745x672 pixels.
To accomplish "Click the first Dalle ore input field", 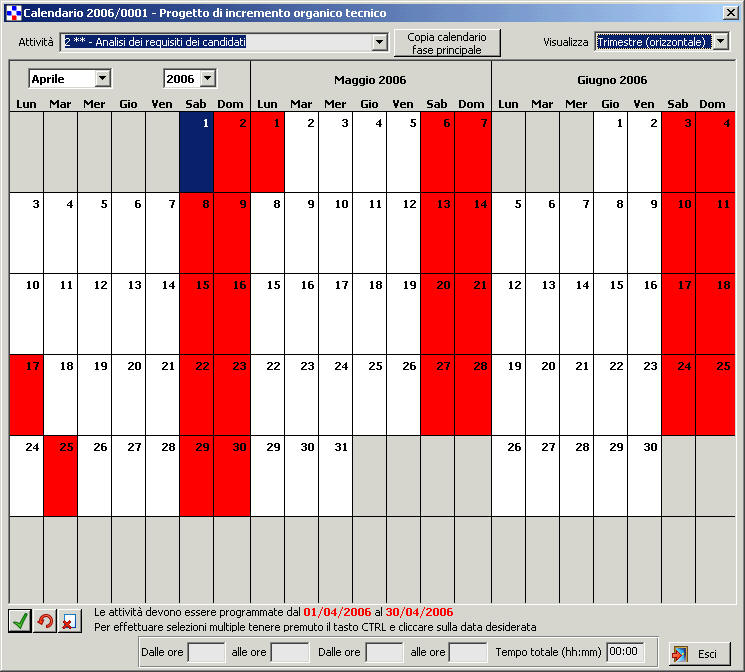I will (207, 652).
